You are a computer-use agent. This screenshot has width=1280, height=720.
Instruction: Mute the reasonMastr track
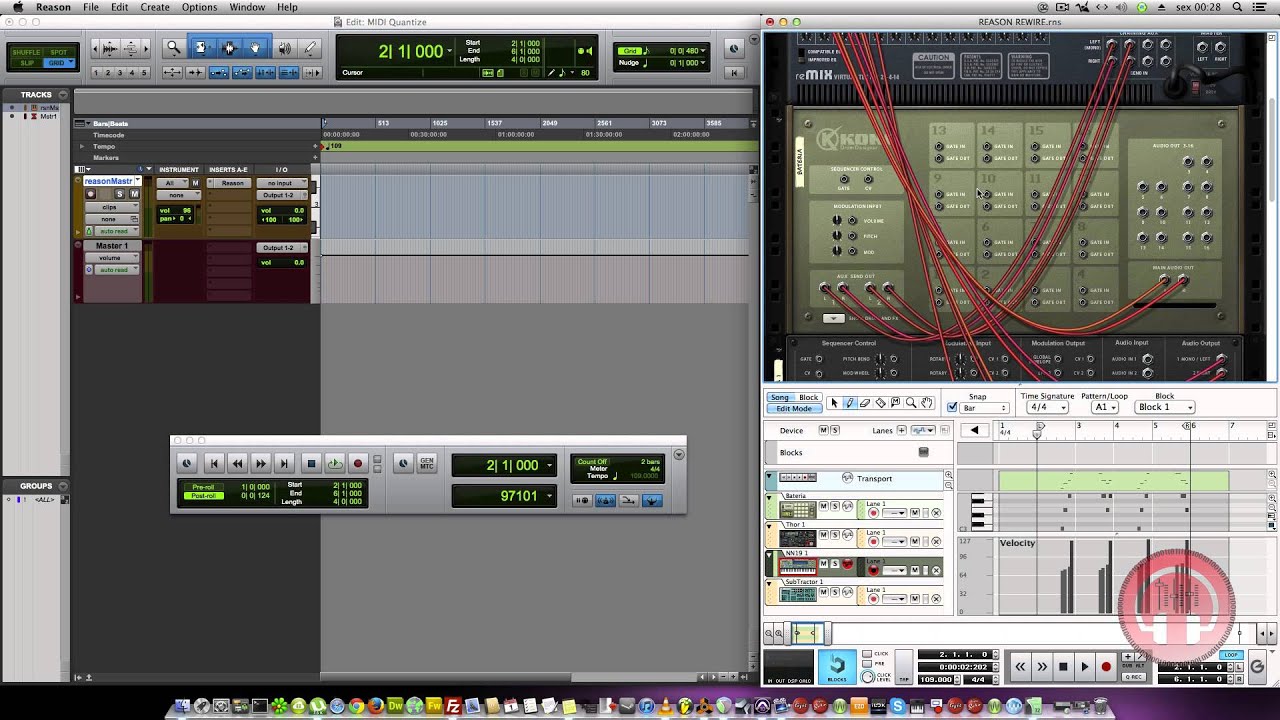(x=134, y=194)
